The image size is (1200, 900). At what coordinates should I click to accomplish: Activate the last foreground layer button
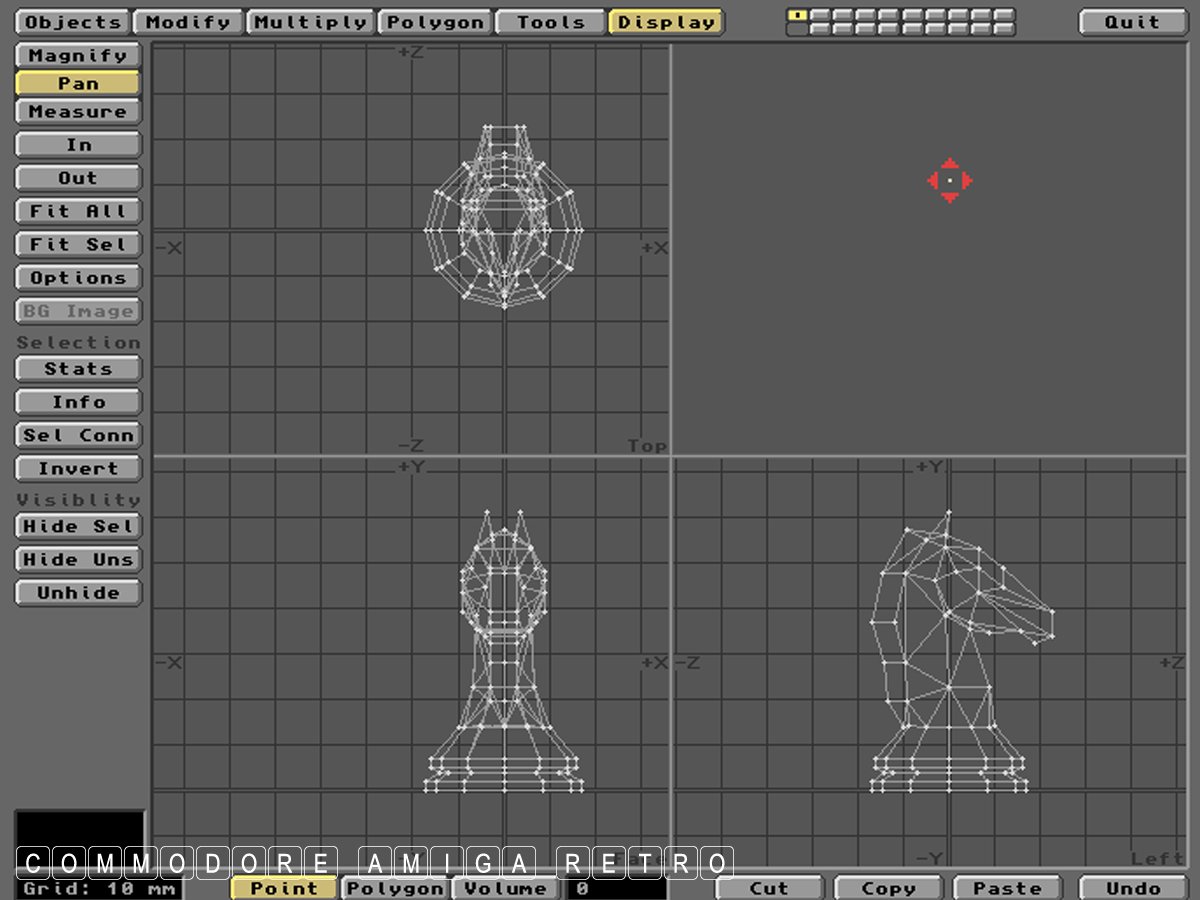click(1004, 15)
